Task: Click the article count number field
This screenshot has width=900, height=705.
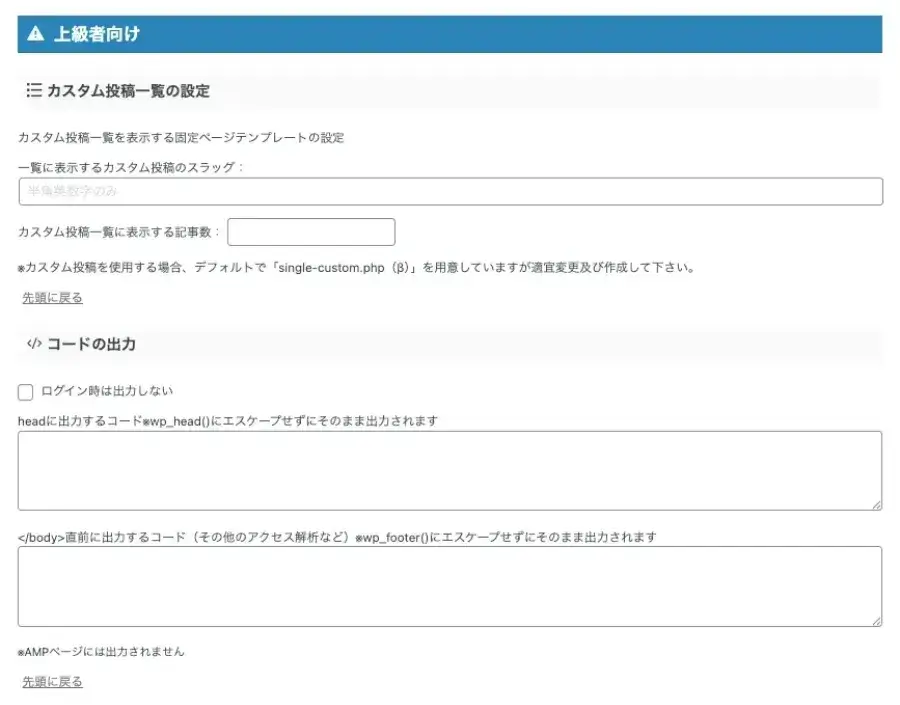Action: (311, 231)
